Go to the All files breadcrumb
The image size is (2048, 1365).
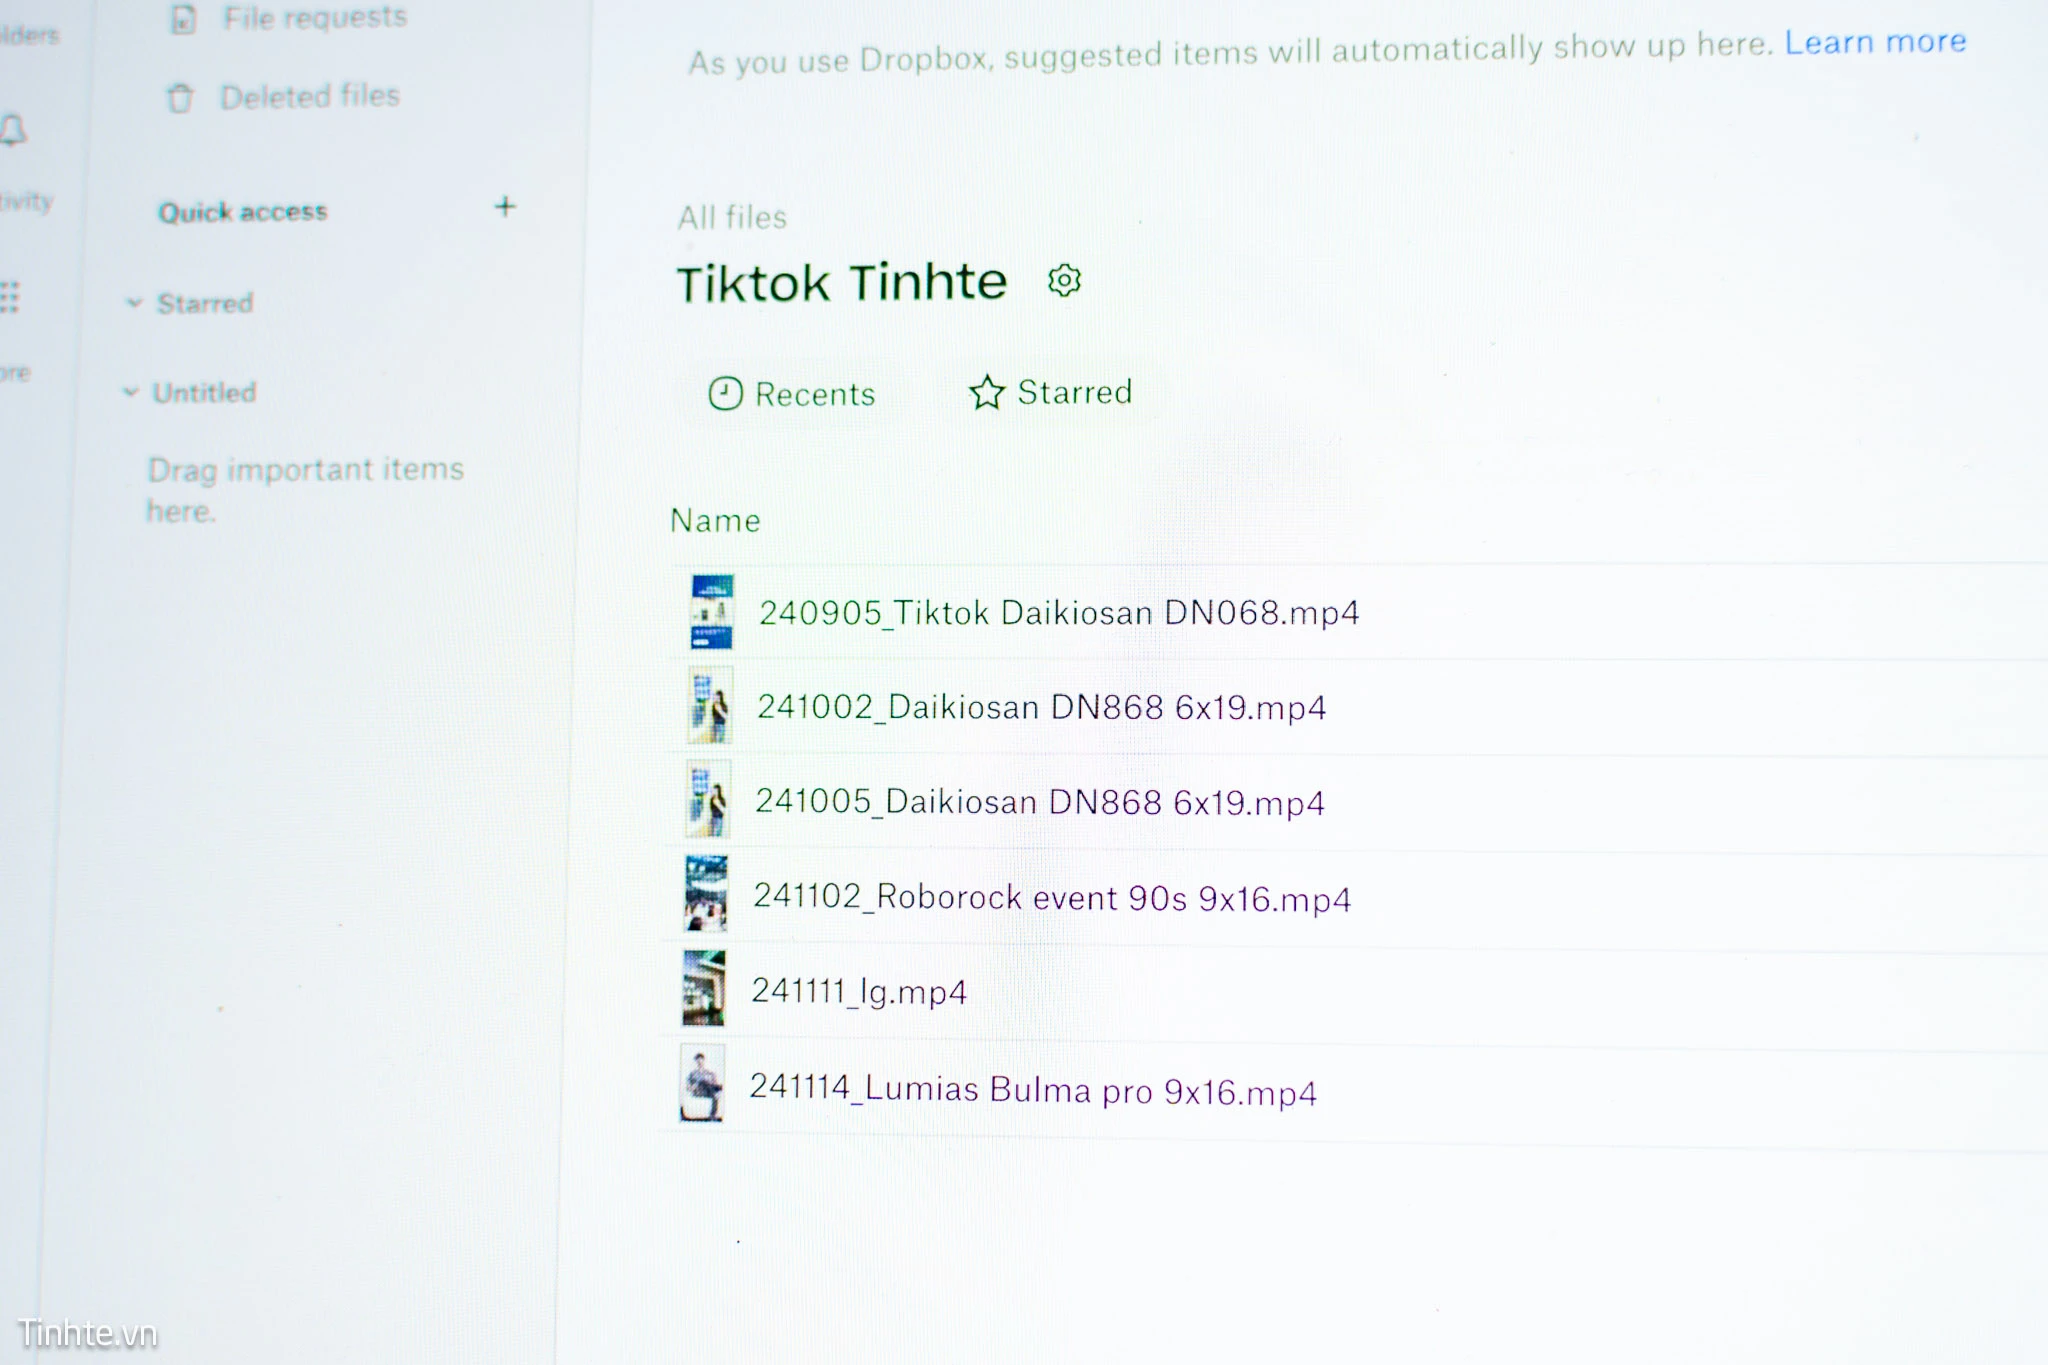pos(732,217)
